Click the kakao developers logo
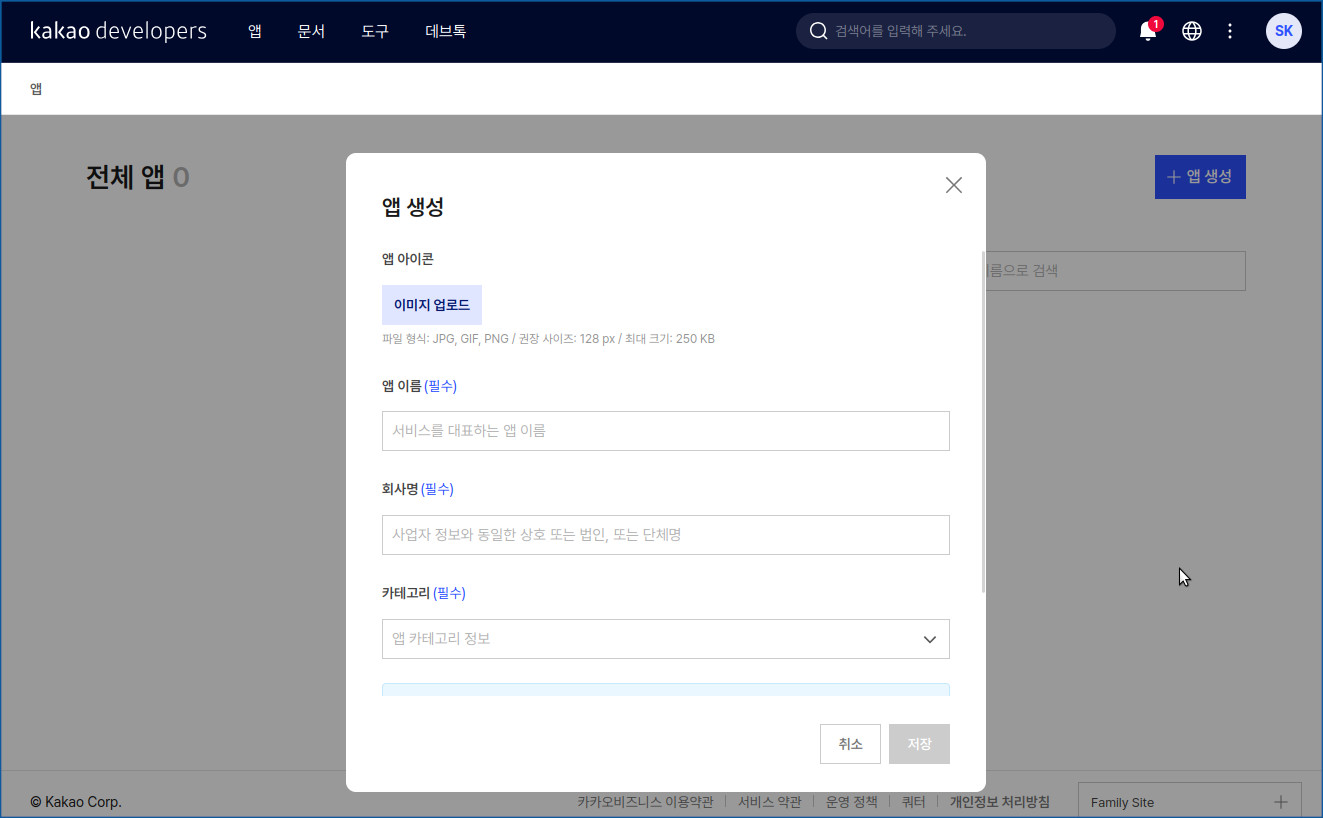 (118, 31)
